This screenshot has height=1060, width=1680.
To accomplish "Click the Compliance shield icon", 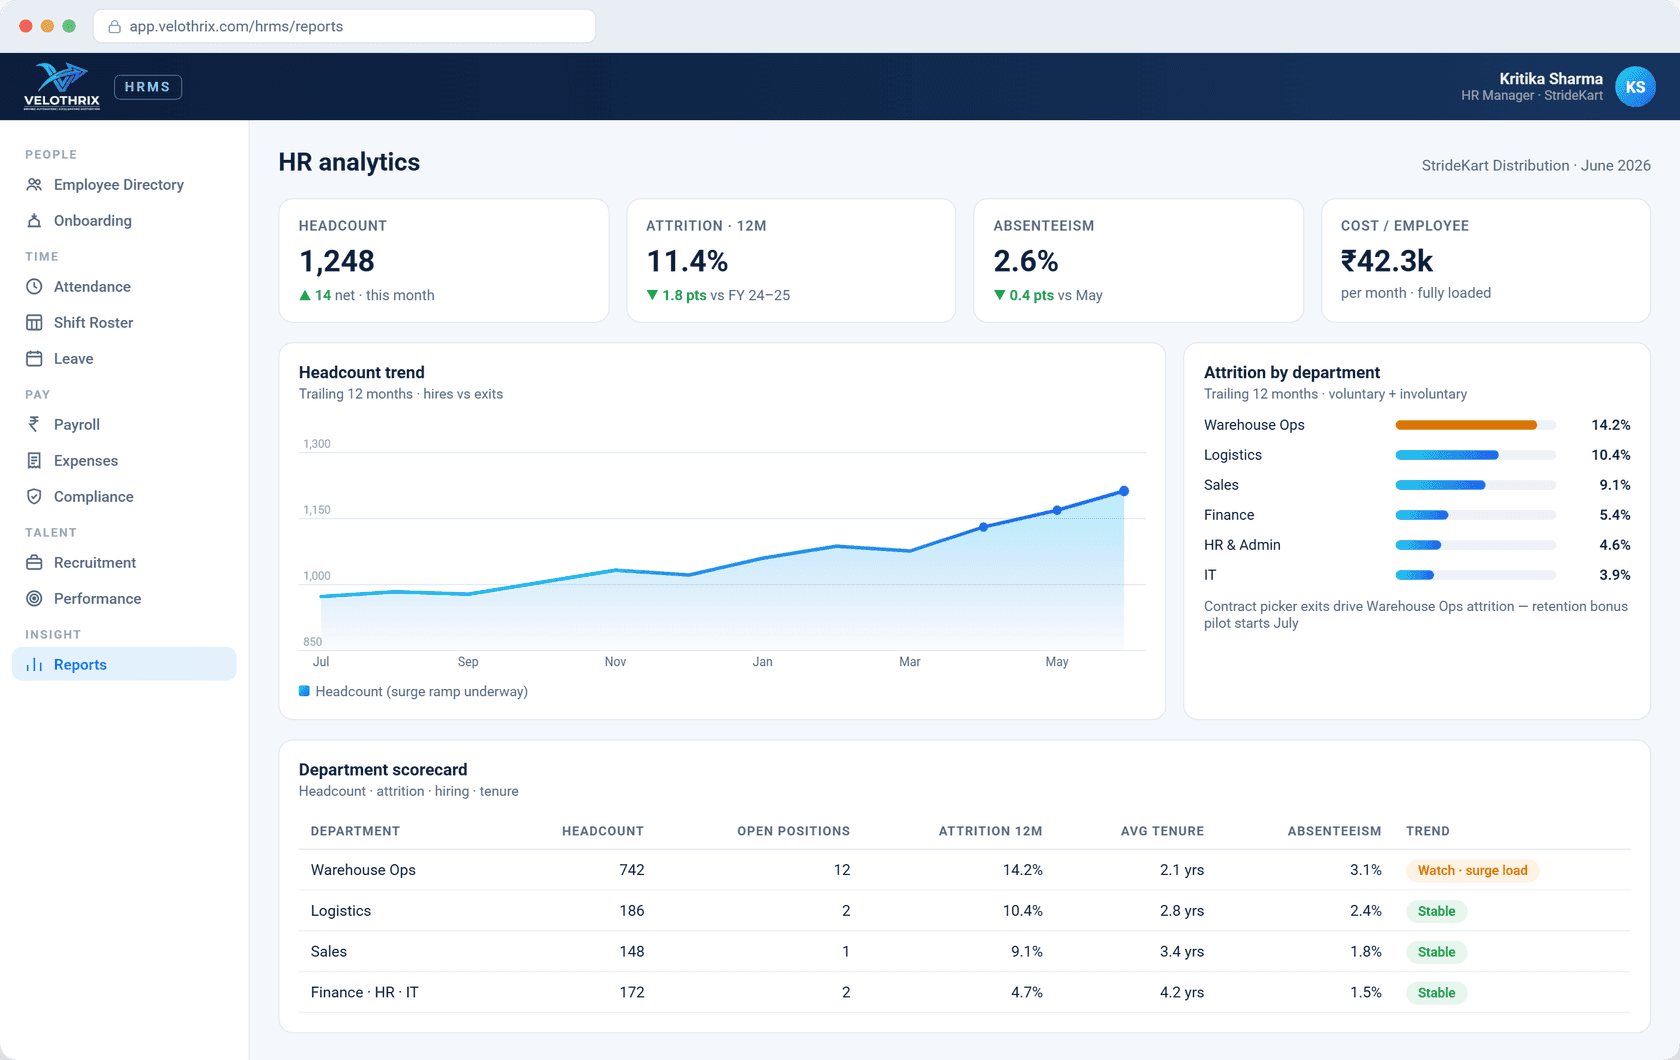I will (34, 497).
